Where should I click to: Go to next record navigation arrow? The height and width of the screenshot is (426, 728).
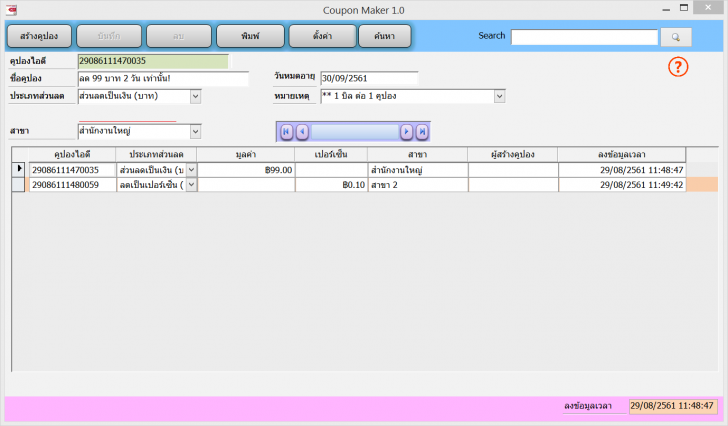coord(406,132)
